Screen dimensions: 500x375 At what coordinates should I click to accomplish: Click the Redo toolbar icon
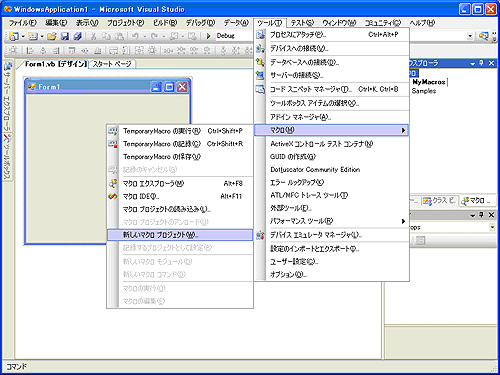tap(154, 36)
